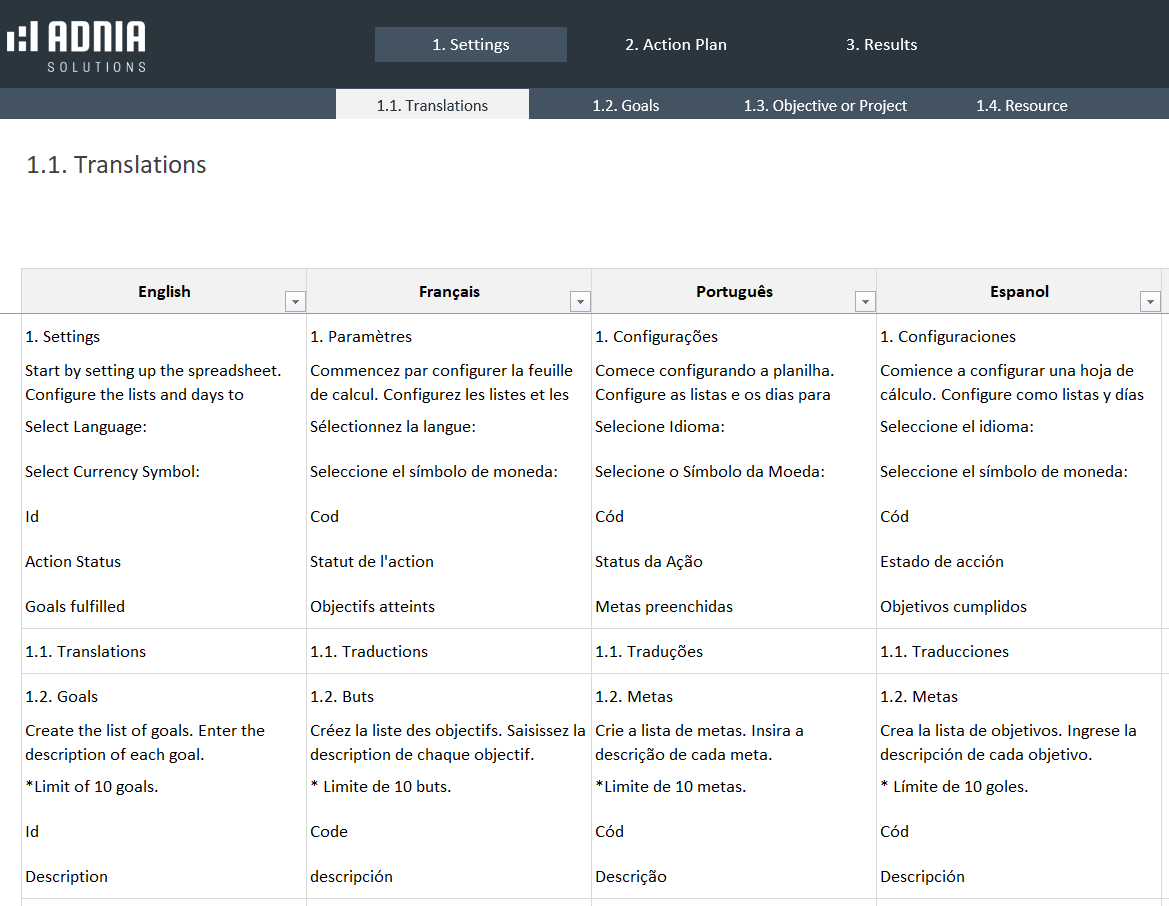
Task: Click the Portuguese cell 'Metas preenchidas'
Action: click(x=664, y=607)
